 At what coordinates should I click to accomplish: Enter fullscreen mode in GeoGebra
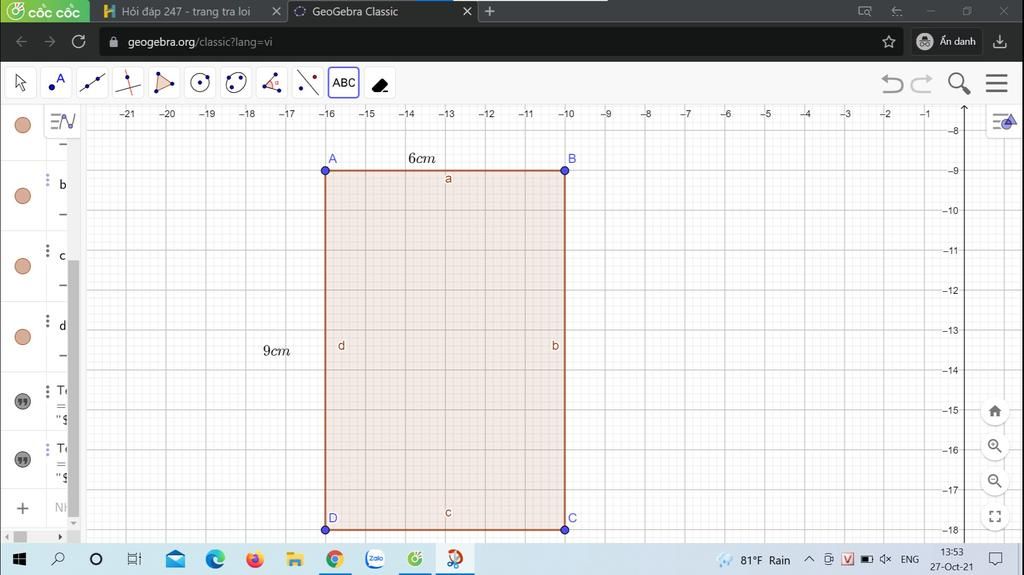click(995, 516)
